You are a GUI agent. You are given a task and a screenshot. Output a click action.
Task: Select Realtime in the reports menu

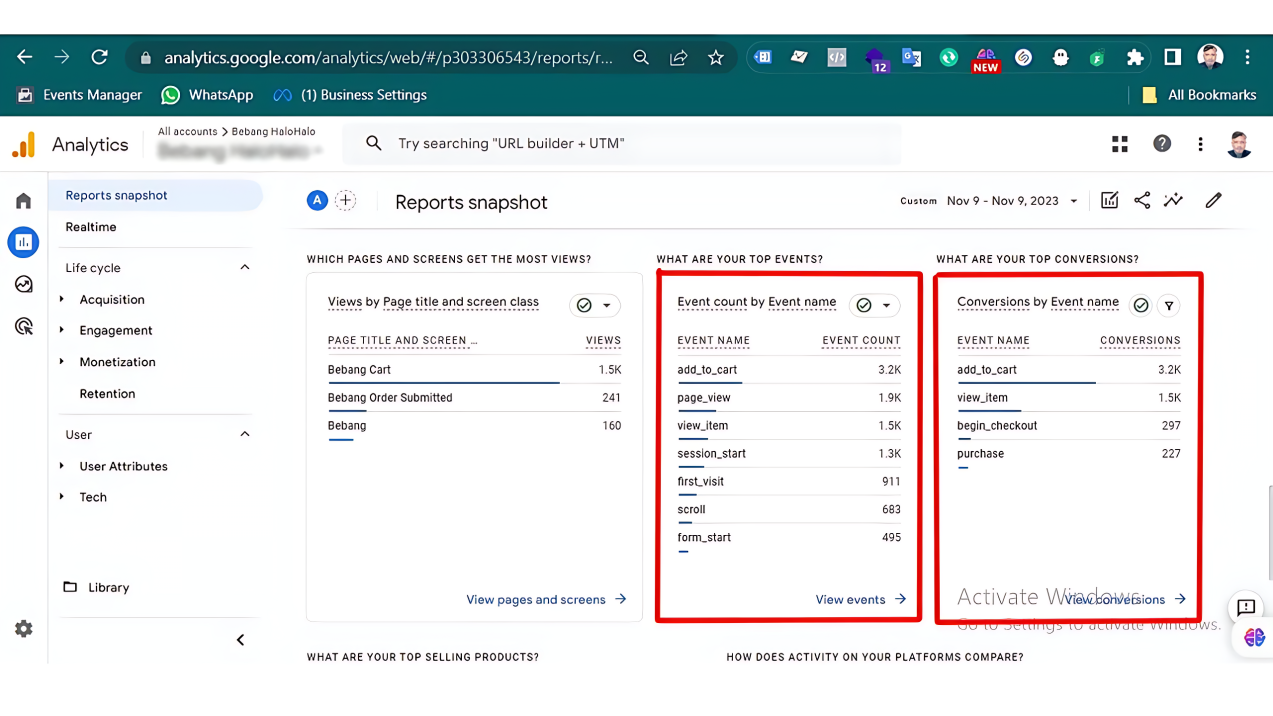click(x=91, y=227)
